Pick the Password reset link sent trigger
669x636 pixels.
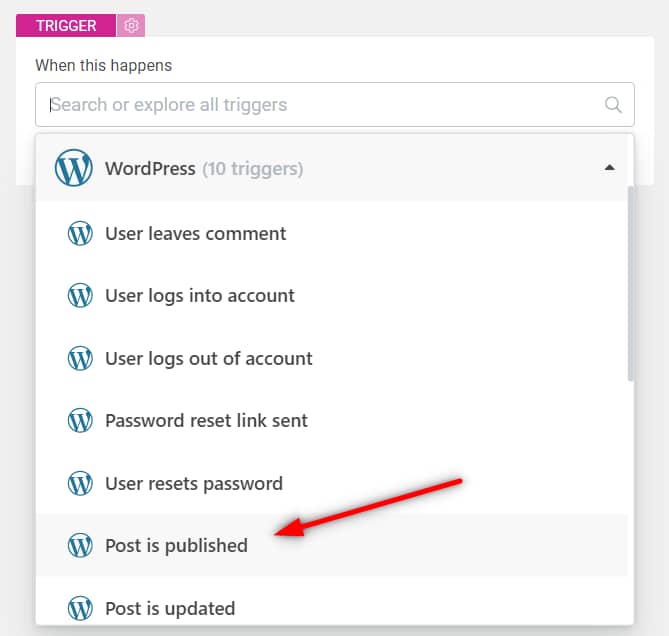point(332,421)
